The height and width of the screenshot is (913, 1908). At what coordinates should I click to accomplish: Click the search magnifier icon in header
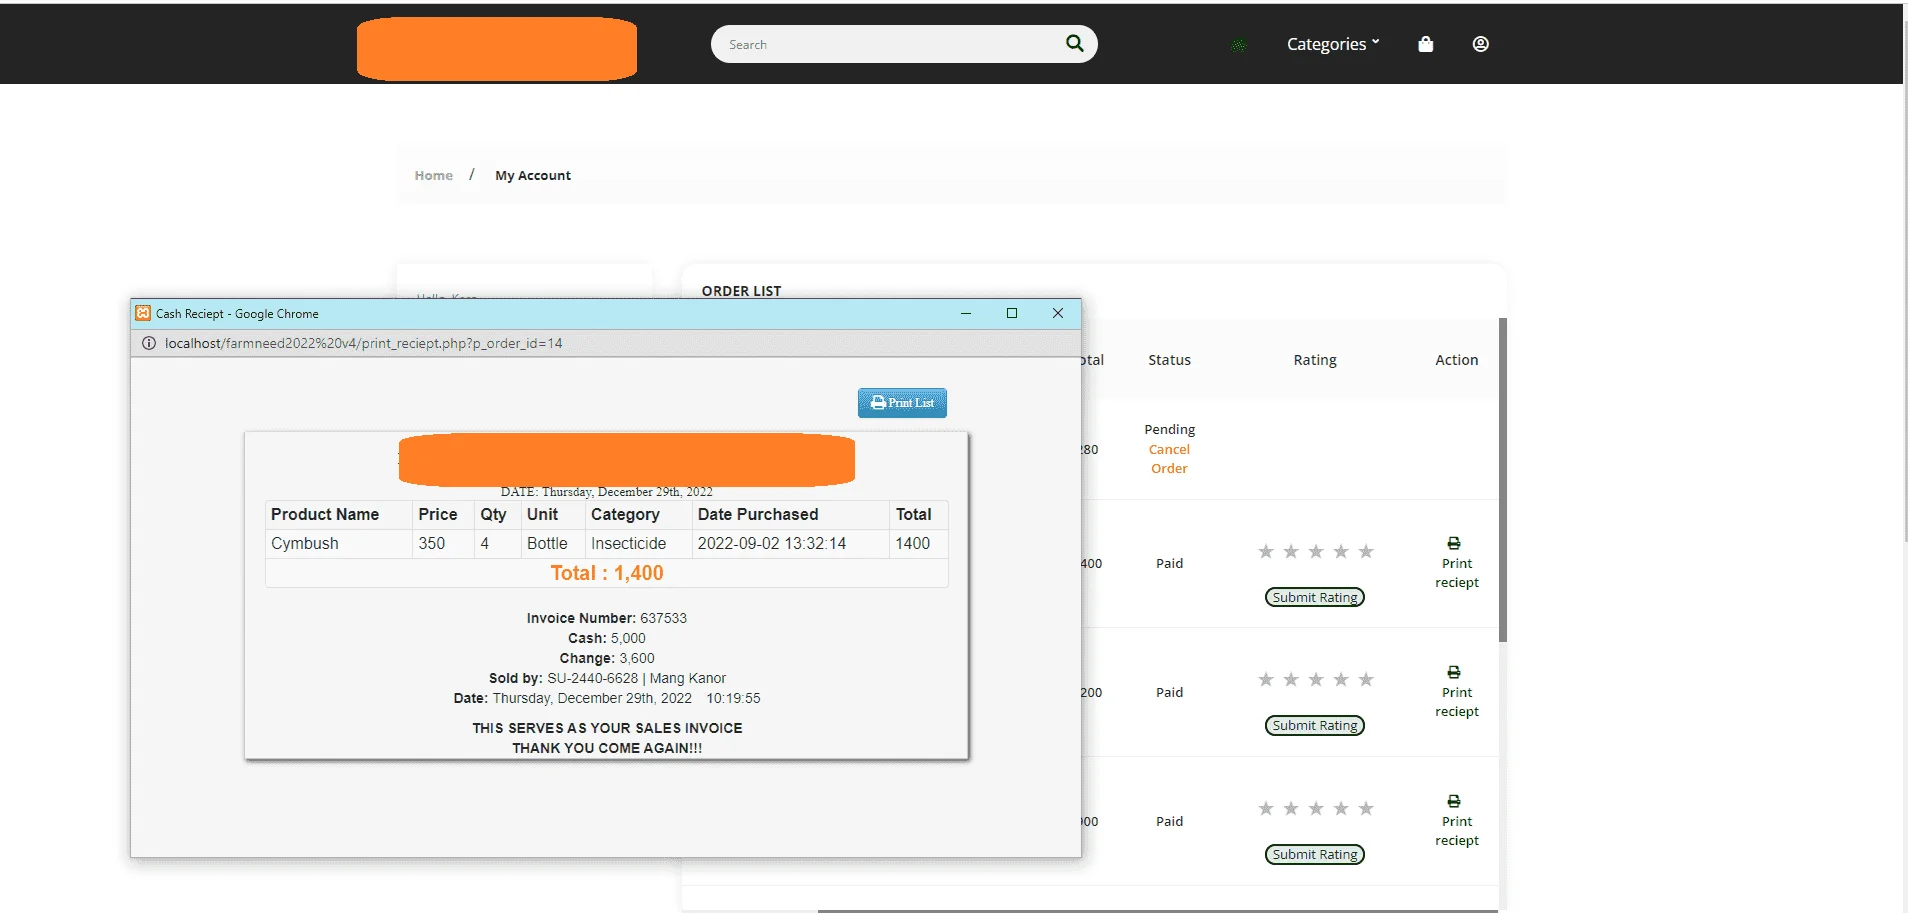(x=1075, y=43)
